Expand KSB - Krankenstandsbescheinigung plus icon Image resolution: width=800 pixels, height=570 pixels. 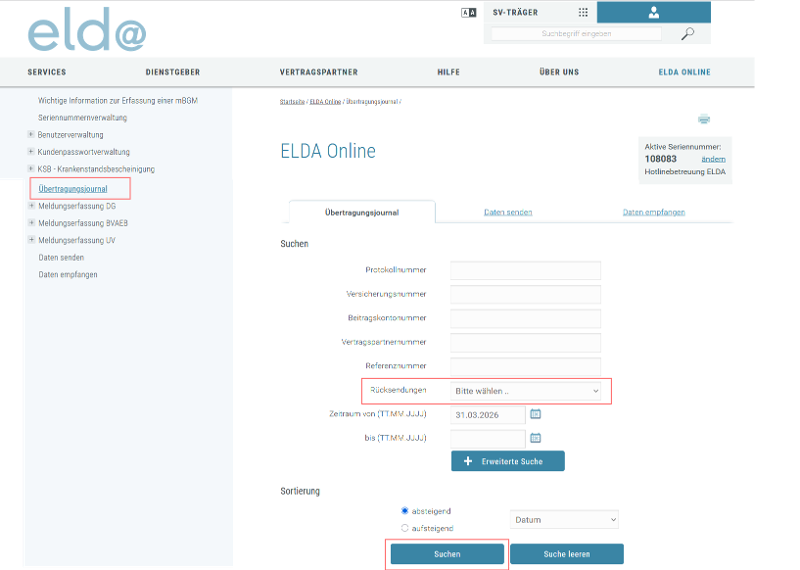(31, 168)
